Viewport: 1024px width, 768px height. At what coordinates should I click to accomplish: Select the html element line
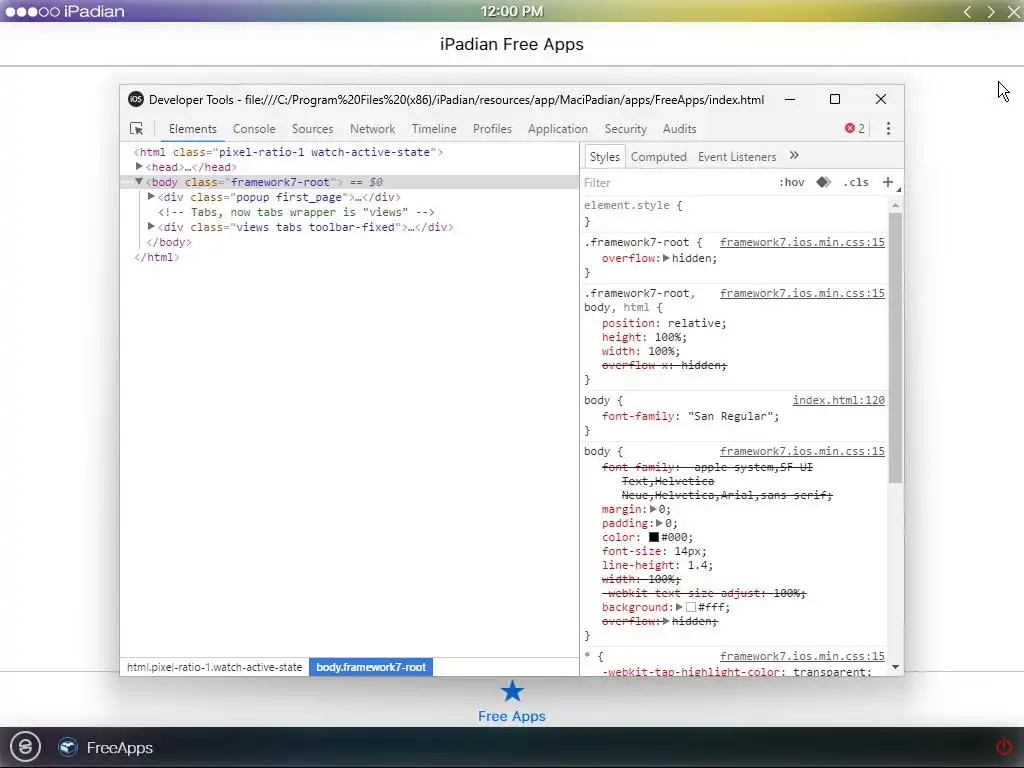289,152
